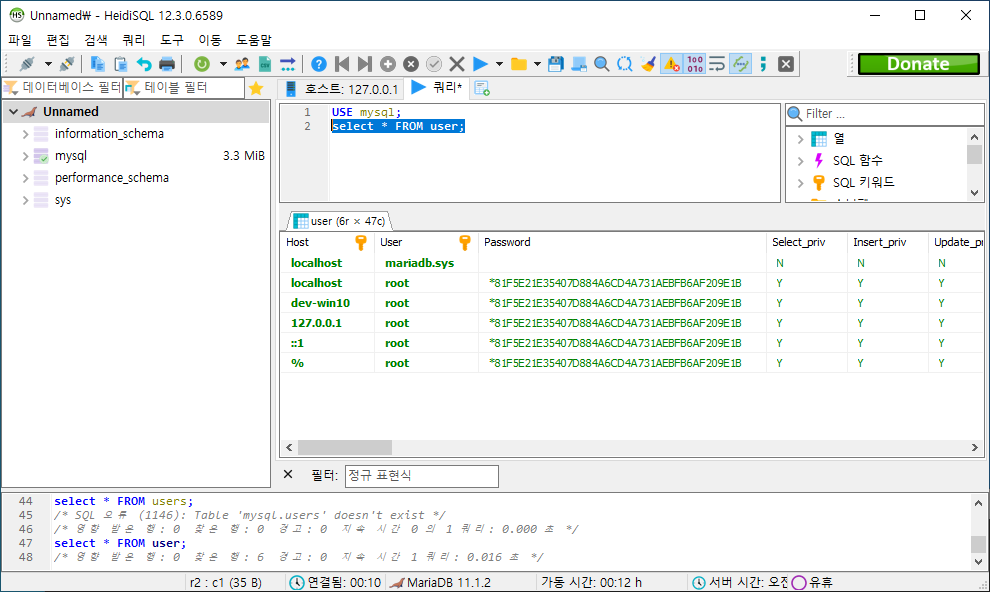The height and width of the screenshot is (592, 990).
Task: Click the connect to server plug icon
Action: click(27, 64)
